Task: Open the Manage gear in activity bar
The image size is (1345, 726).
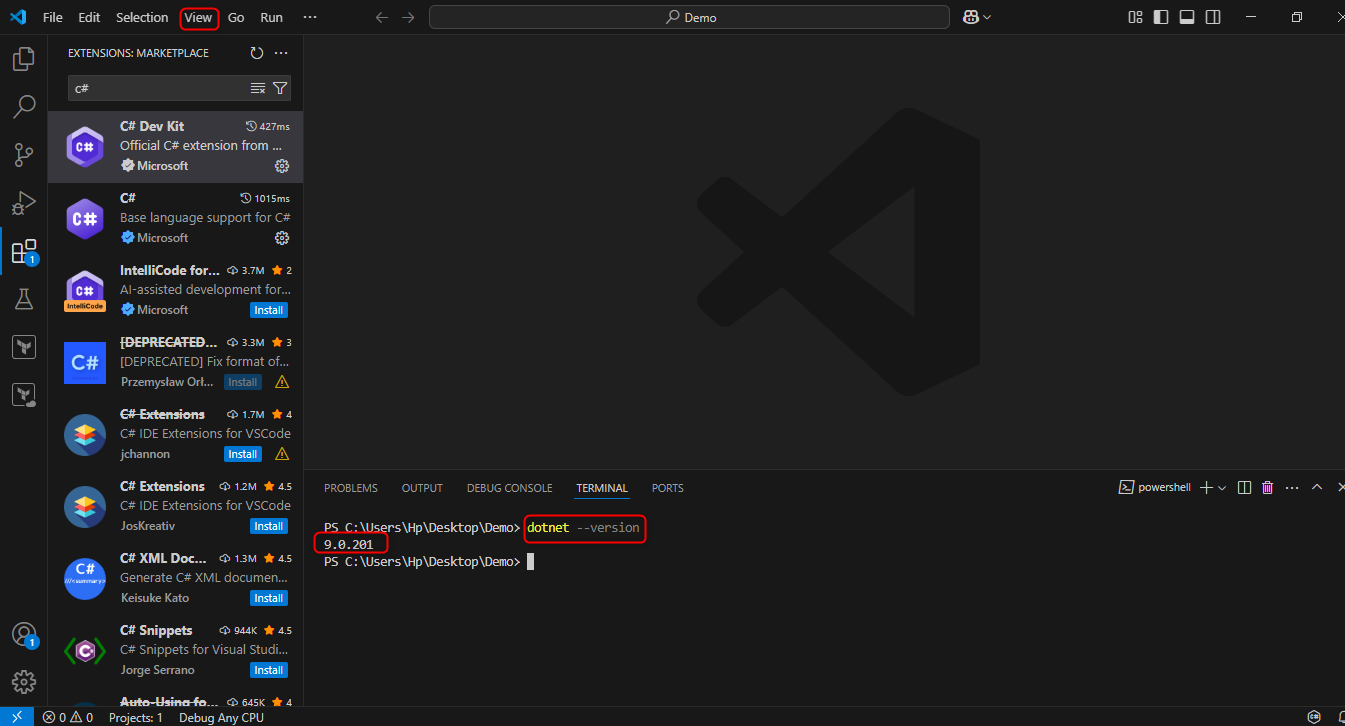Action: pos(23,682)
